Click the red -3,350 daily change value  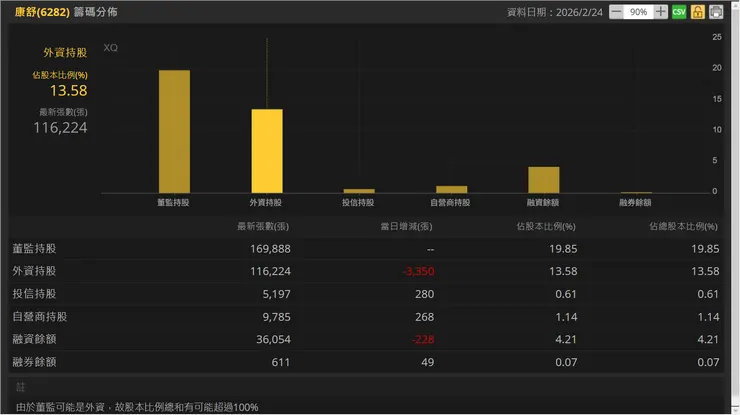pyautogui.click(x=419, y=271)
